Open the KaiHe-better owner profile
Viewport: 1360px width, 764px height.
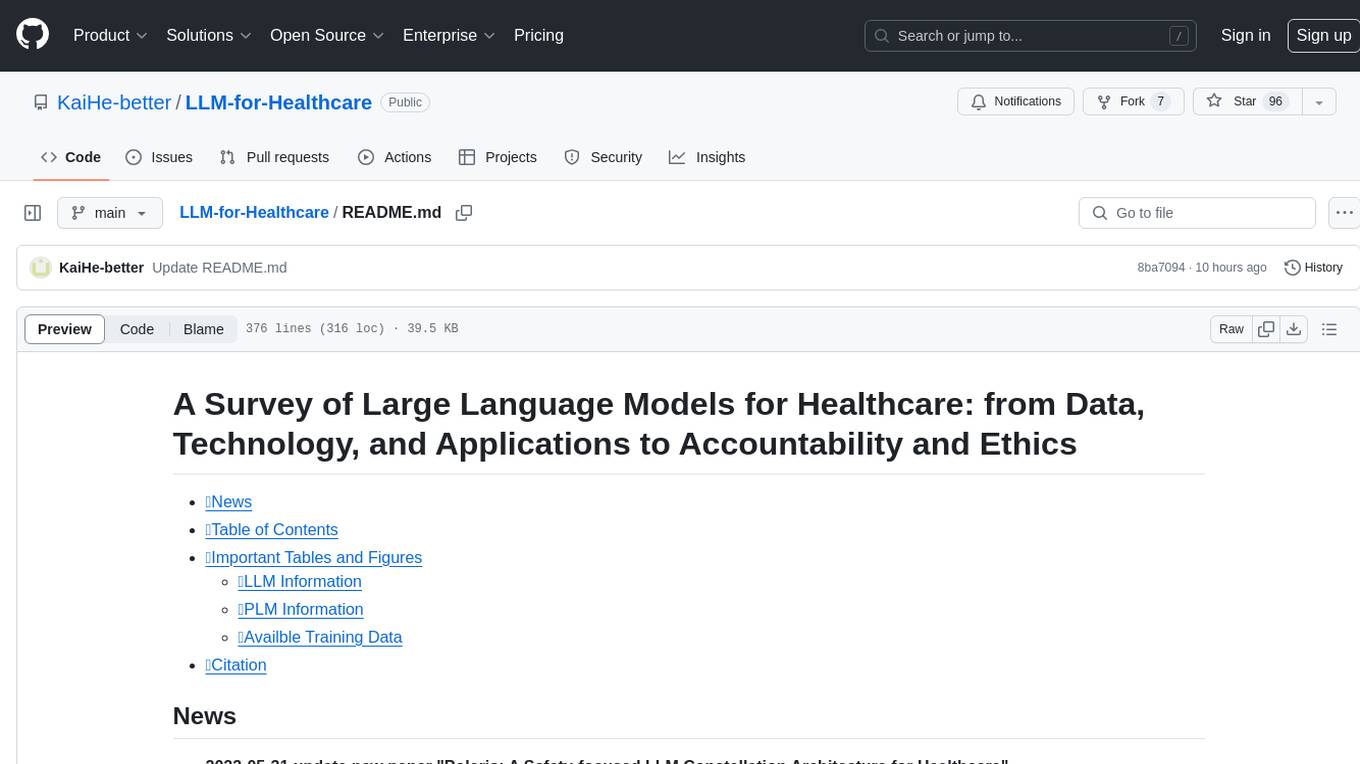[114, 102]
